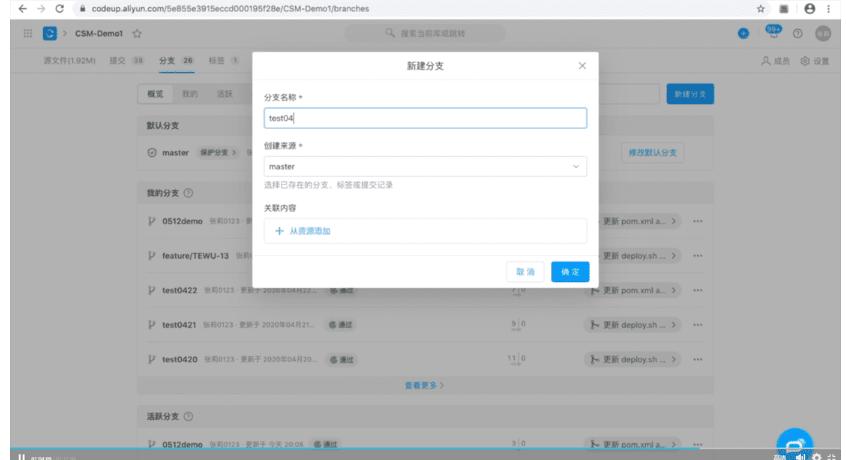This screenshot has width=846, height=460.
Task: Click the help icon beside 我的分支
Action: pos(188,193)
